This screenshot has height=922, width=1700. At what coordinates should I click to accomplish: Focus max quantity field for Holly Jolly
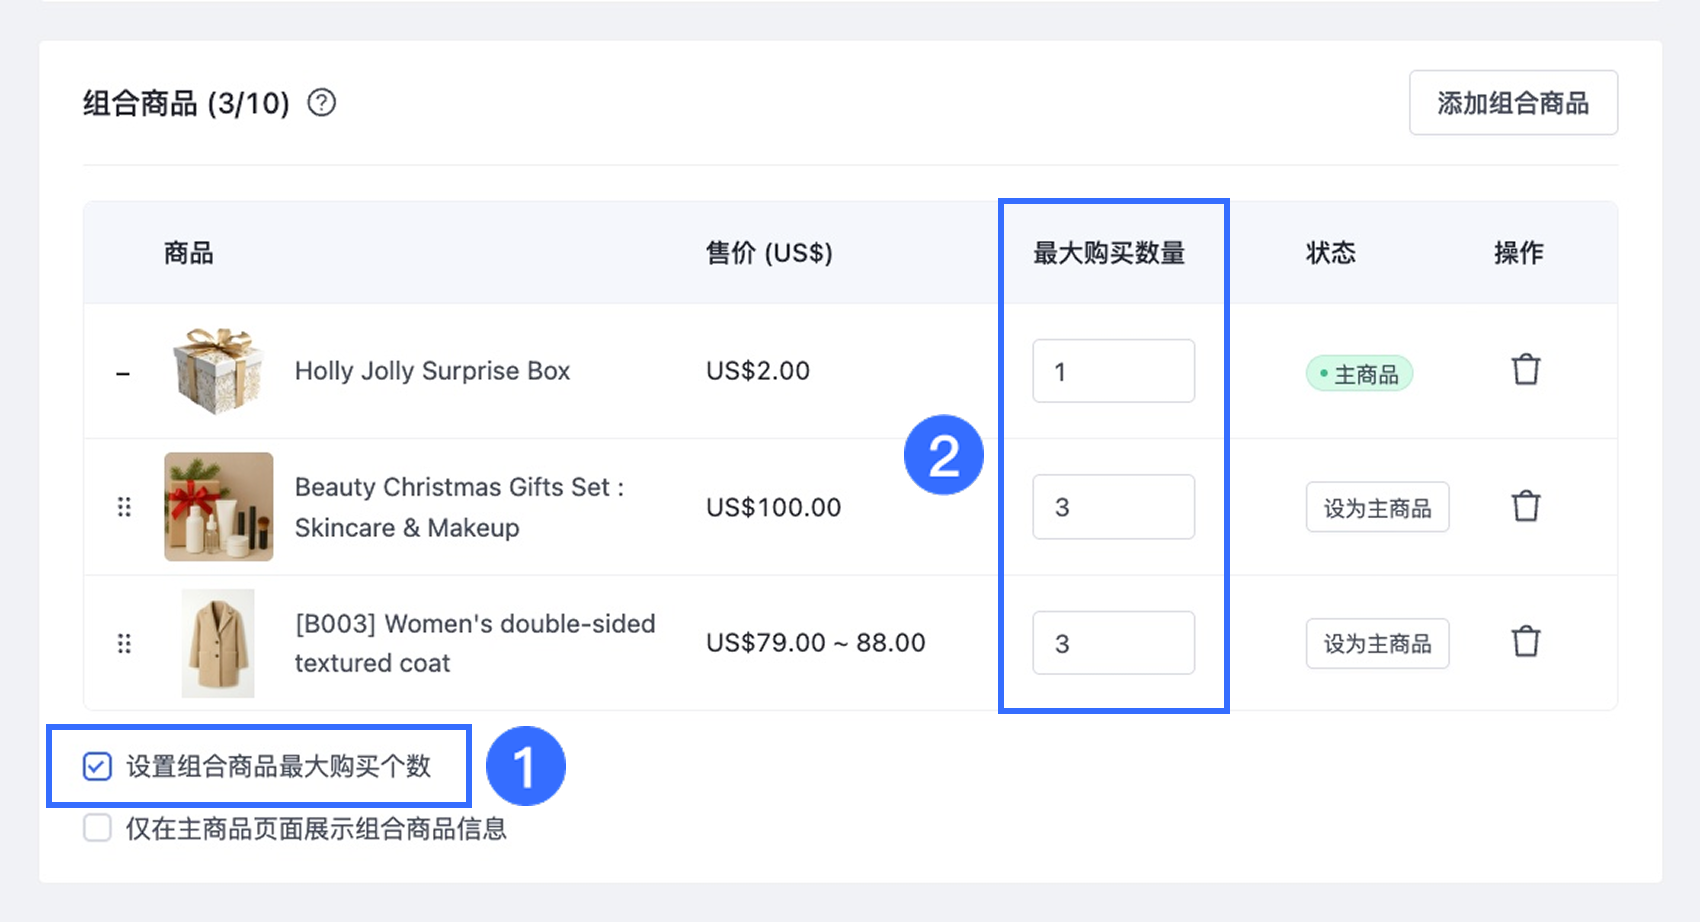tap(1113, 371)
